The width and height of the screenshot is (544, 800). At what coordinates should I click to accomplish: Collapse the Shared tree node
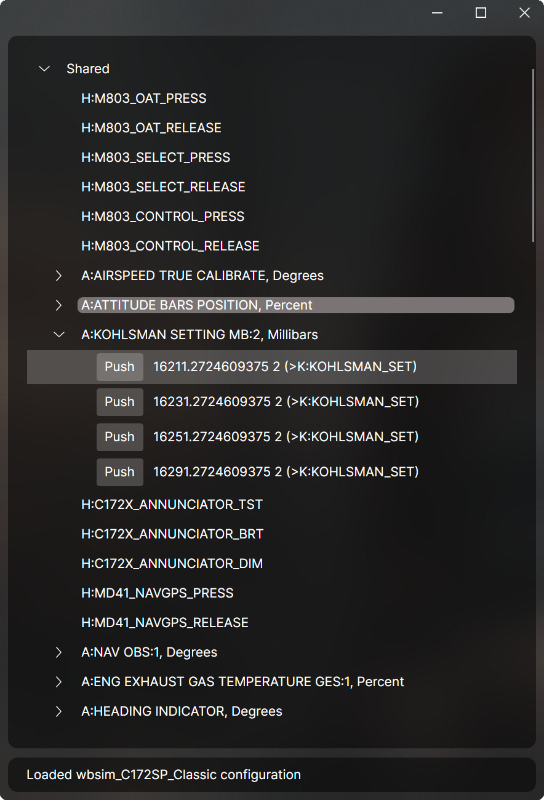44,68
